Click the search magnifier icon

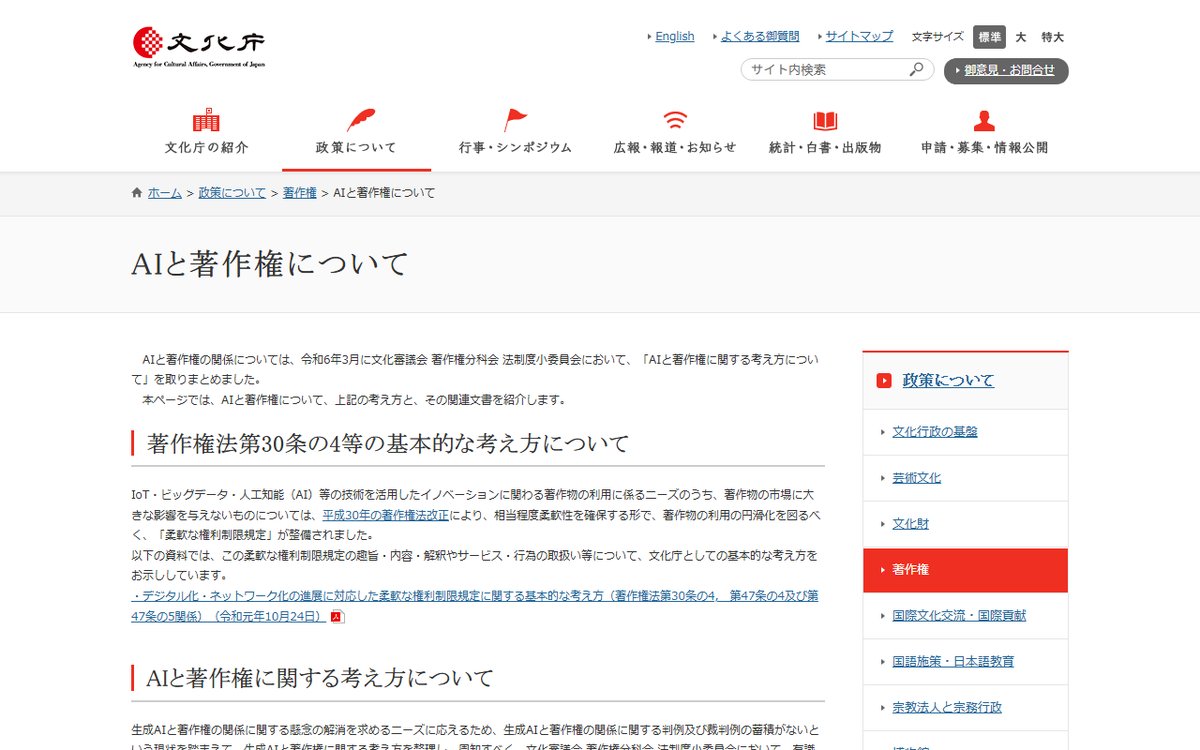[916, 70]
